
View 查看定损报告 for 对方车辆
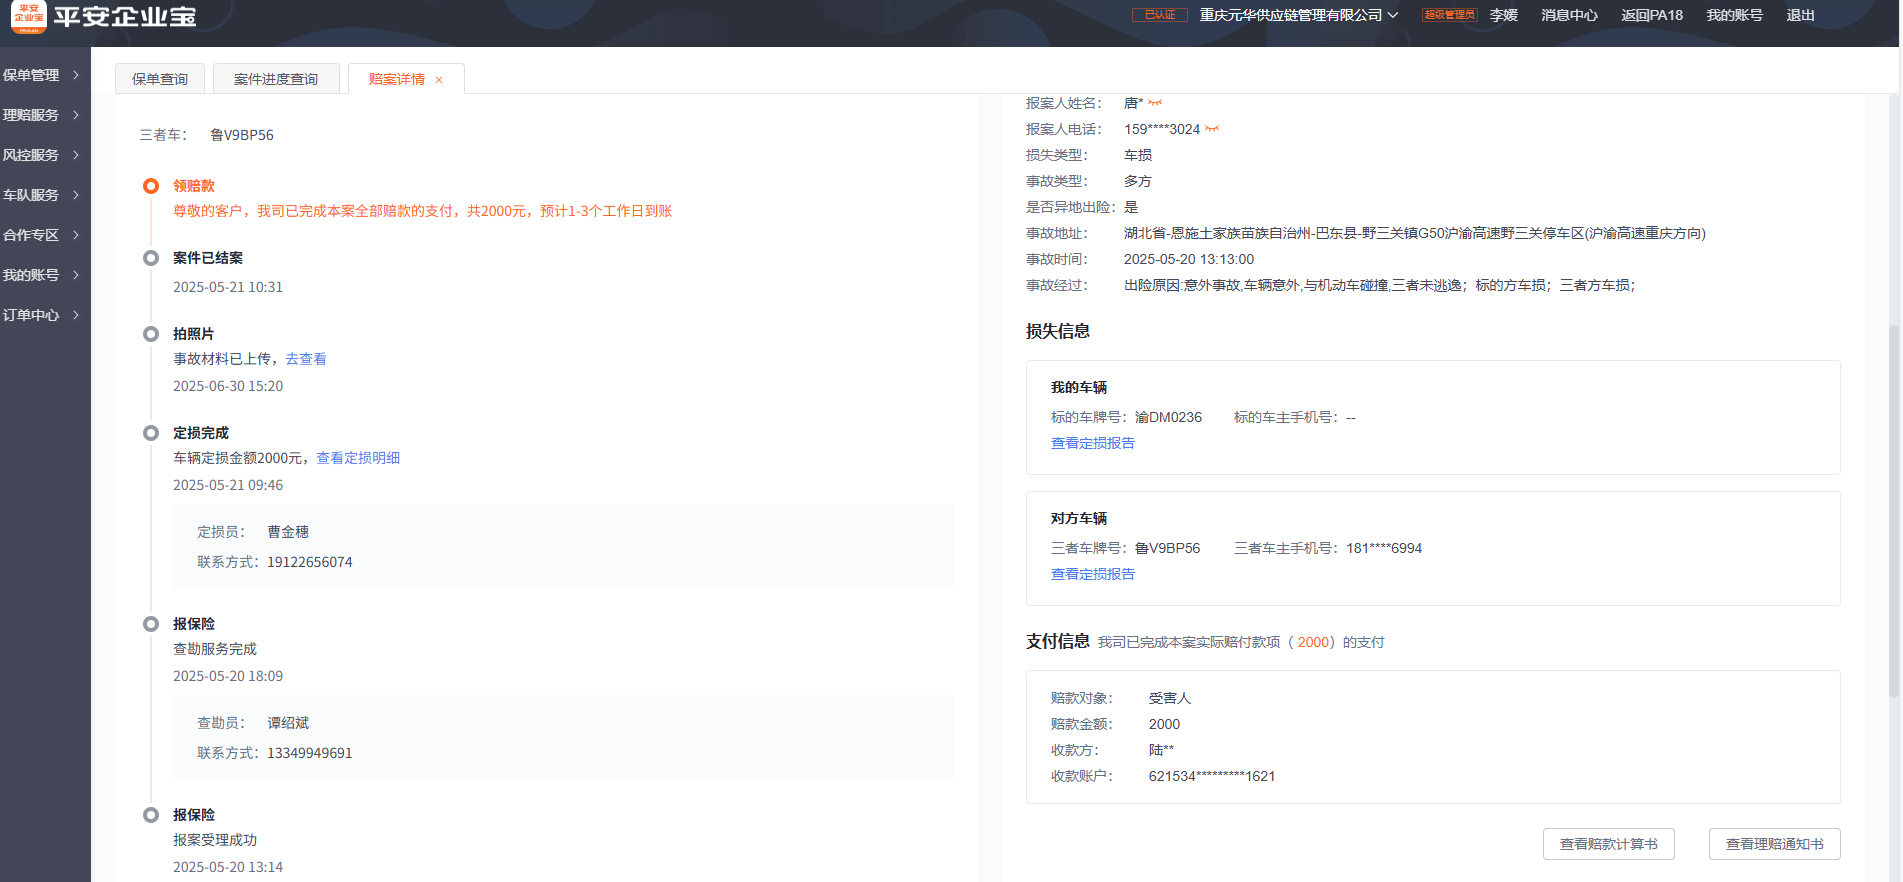click(x=1092, y=574)
